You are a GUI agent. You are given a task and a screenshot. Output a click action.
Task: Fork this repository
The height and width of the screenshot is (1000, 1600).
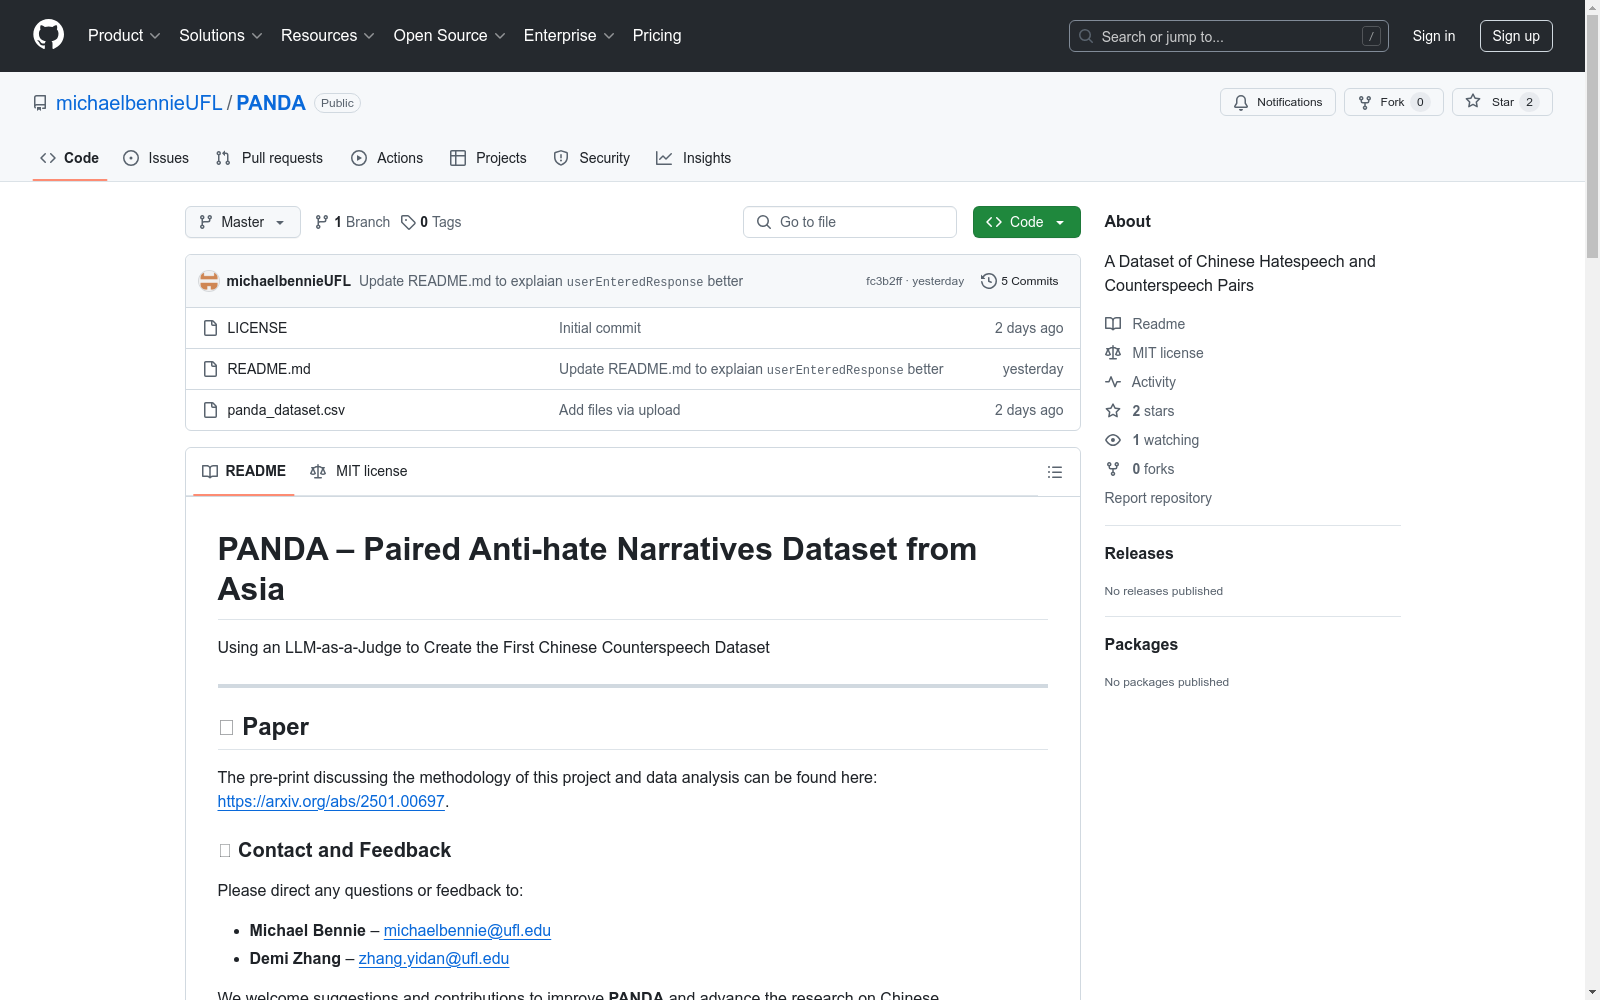click(1393, 102)
